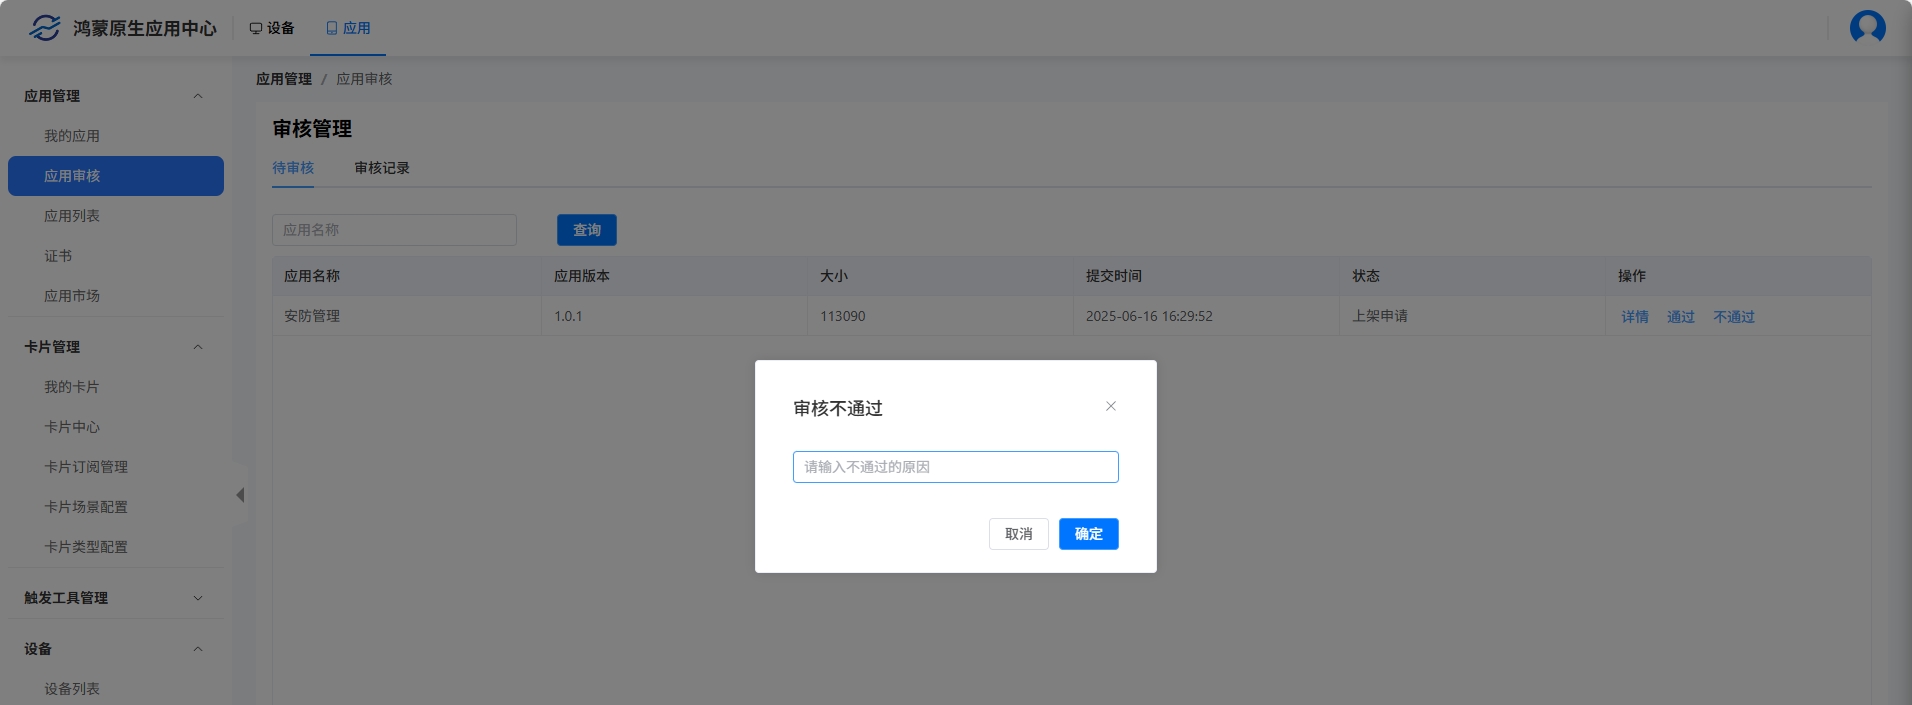The width and height of the screenshot is (1912, 705).
Task: Collapse the 卡片管理 sidebar section
Action: pyautogui.click(x=198, y=347)
